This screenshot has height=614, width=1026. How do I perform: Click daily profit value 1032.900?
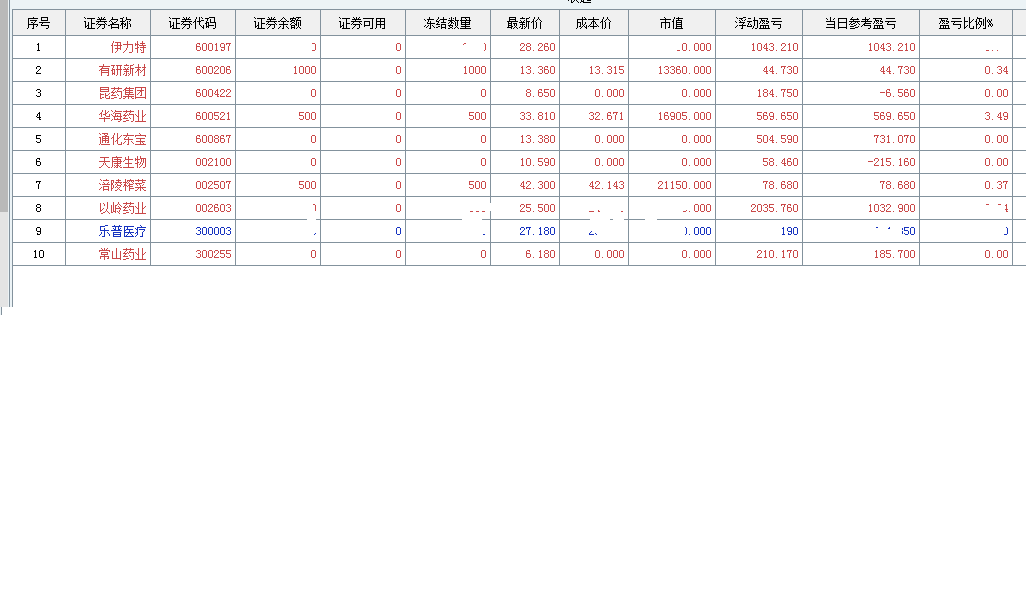(x=892, y=208)
